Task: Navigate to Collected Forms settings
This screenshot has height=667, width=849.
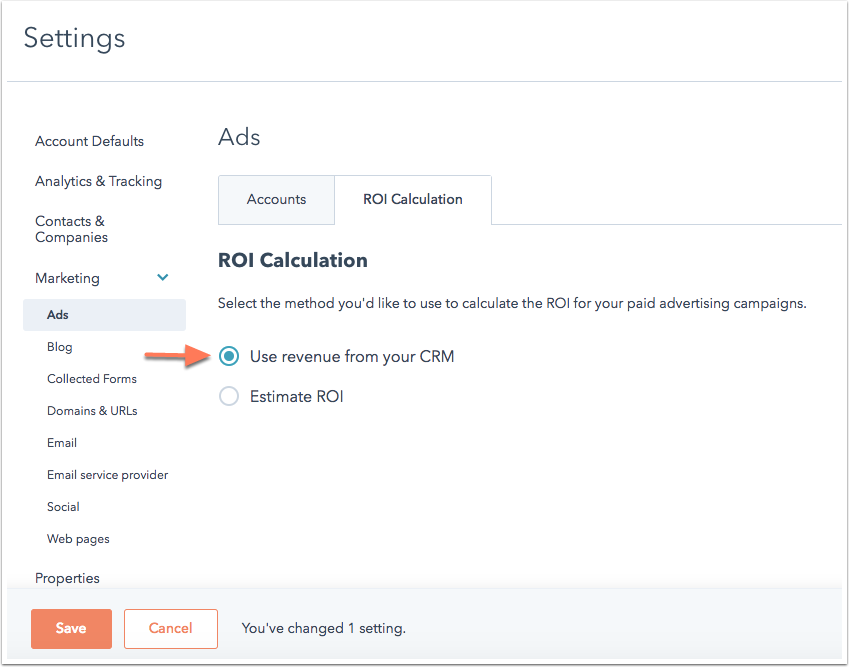Action: click(x=92, y=379)
